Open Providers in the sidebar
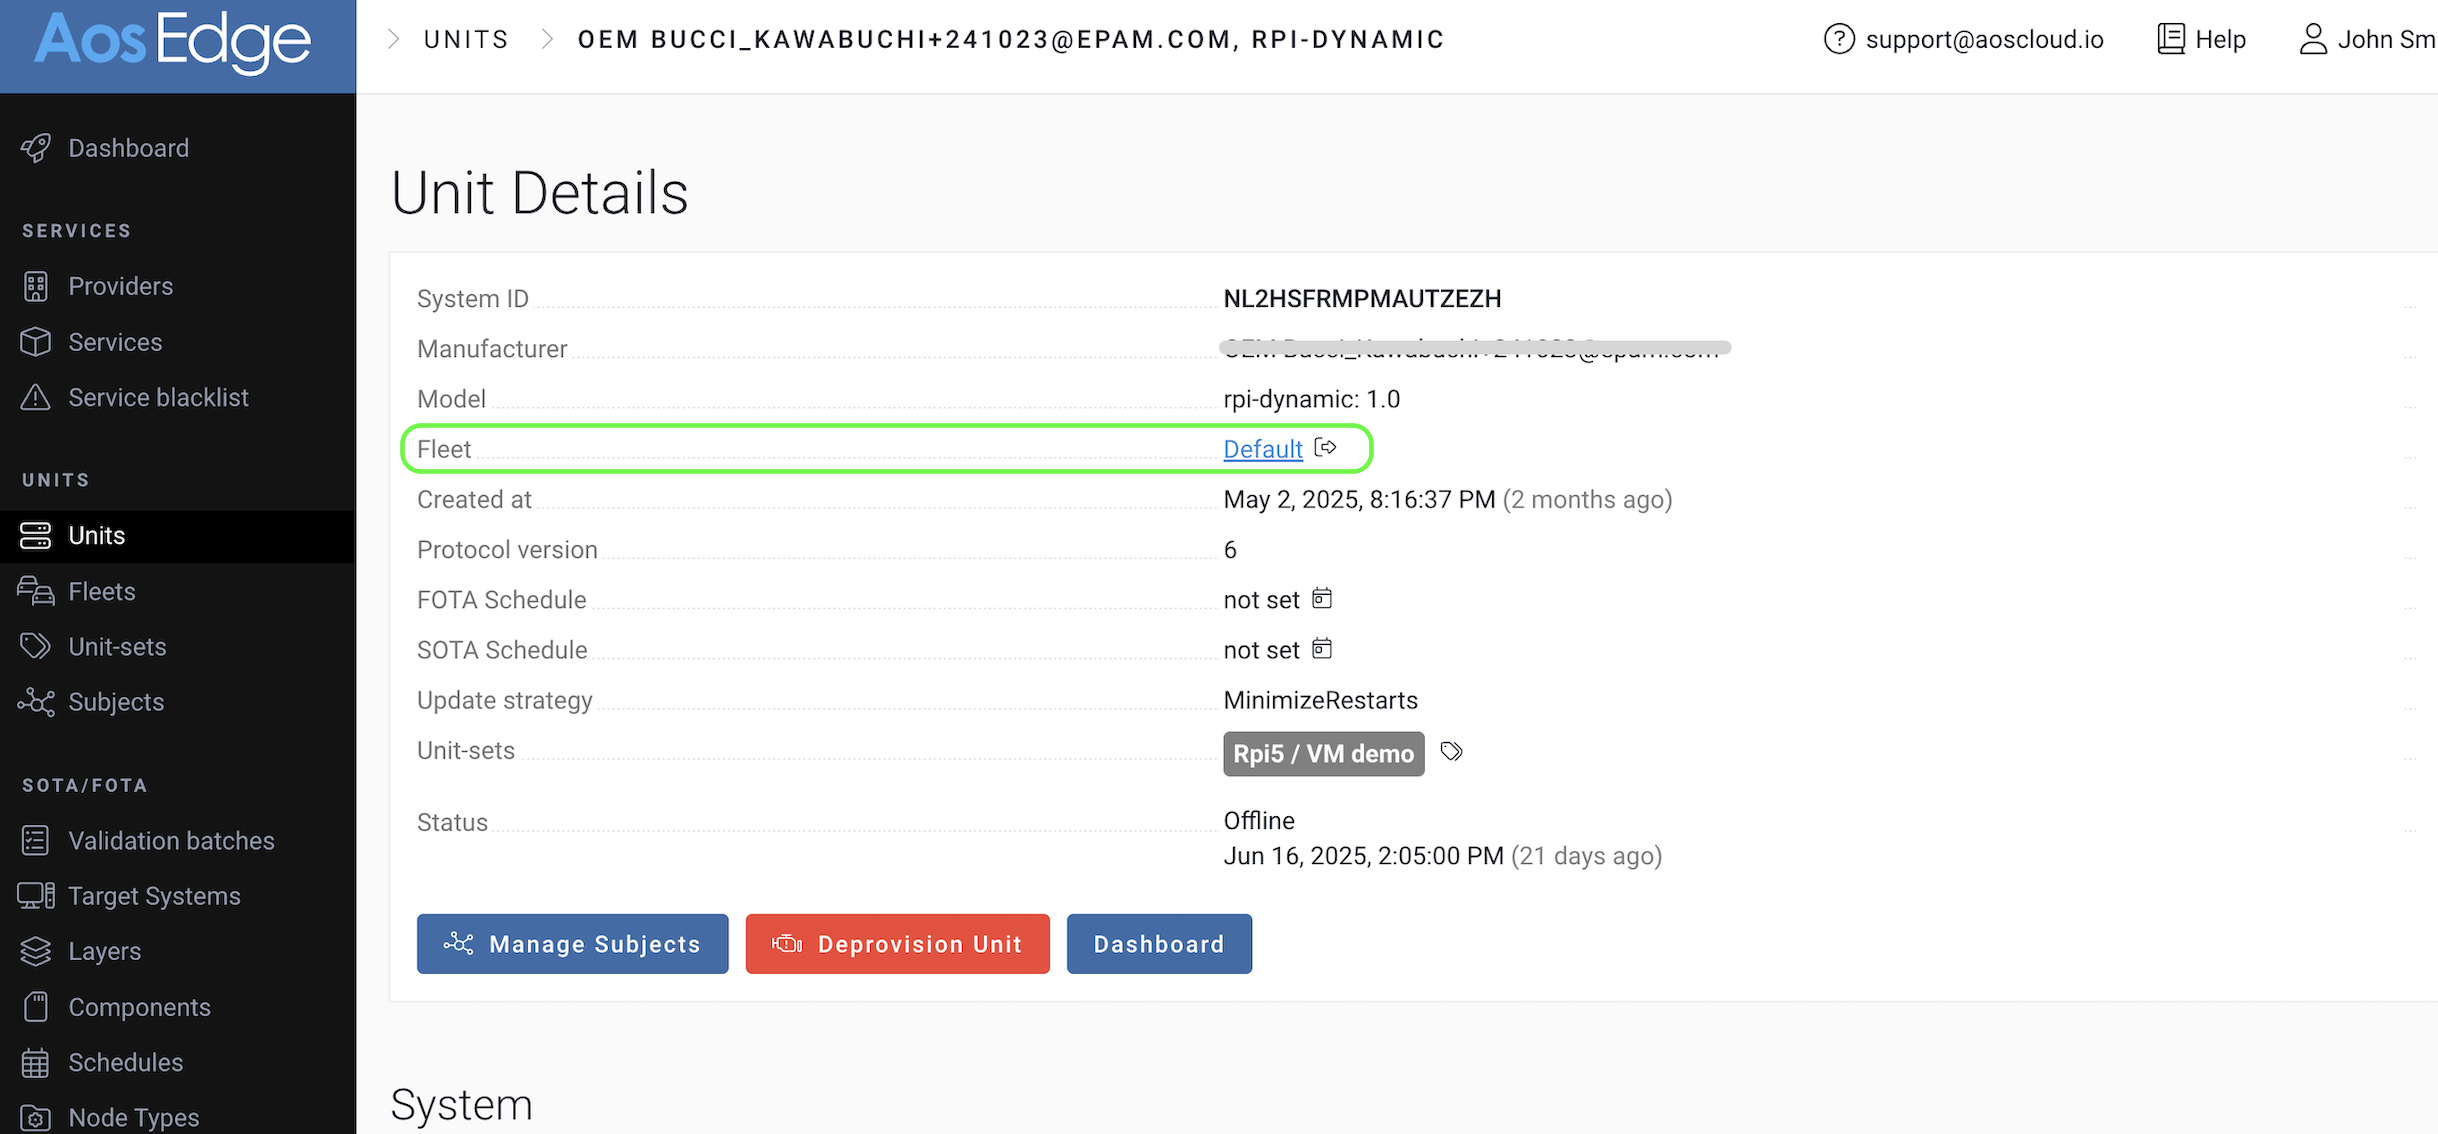 [120, 286]
